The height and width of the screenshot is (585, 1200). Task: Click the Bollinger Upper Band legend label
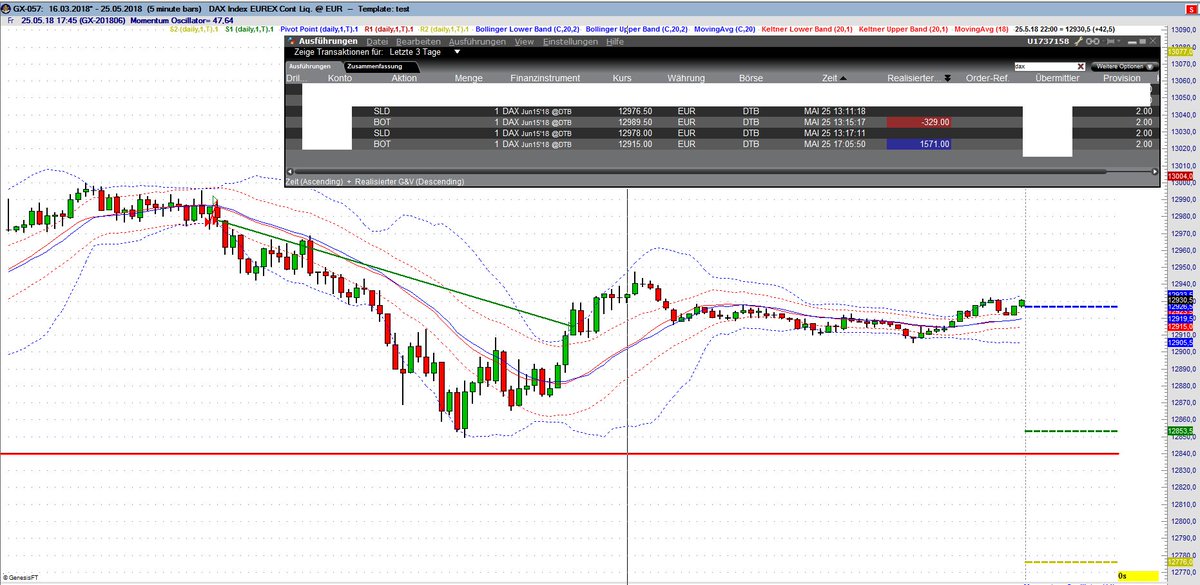[639, 30]
